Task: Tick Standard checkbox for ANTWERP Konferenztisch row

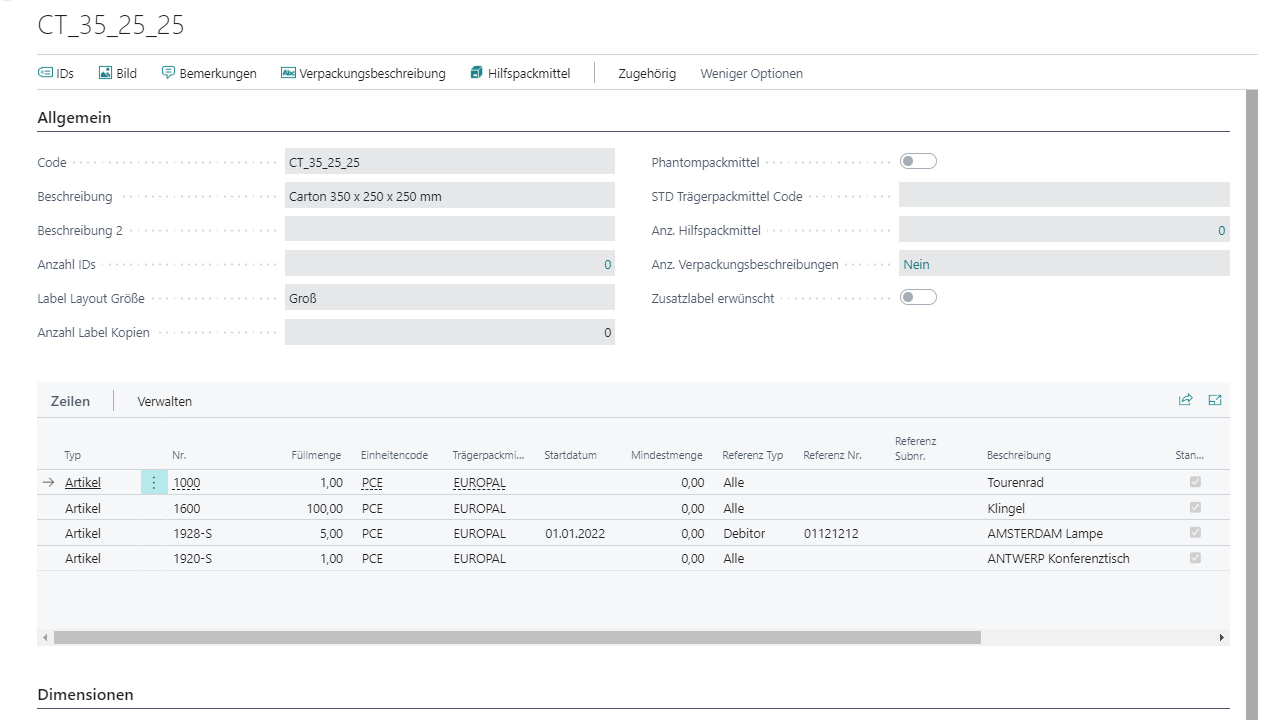Action: click(1195, 557)
